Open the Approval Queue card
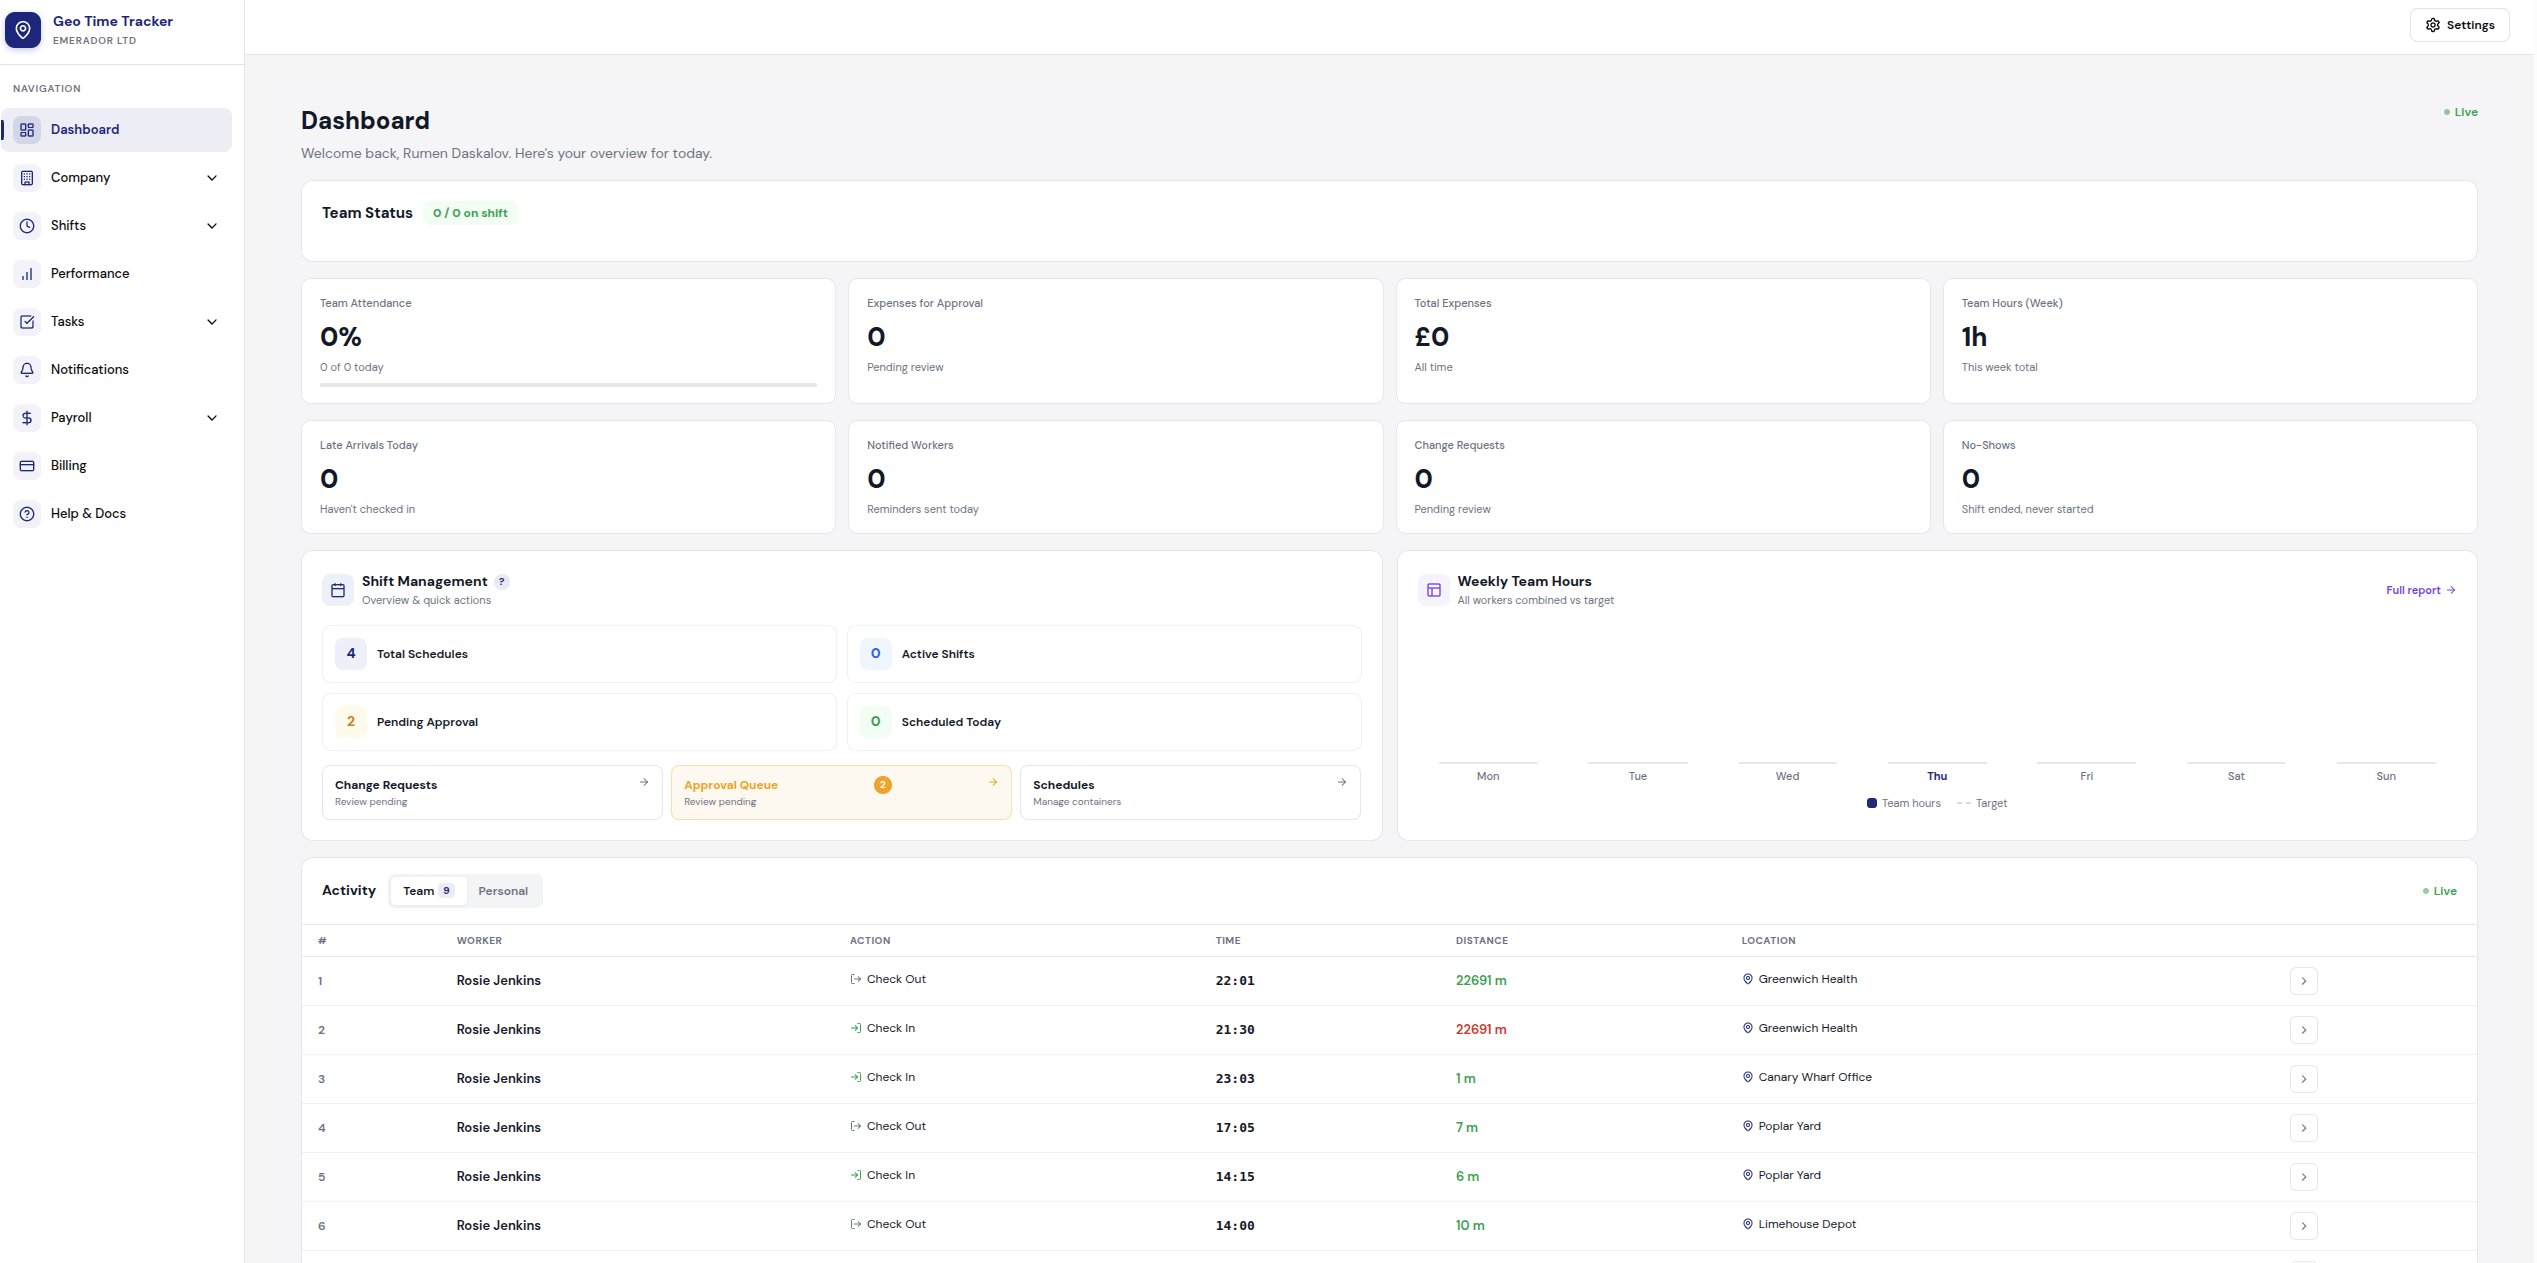Viewport: 2537px width, 1263px height. point(841,793)
